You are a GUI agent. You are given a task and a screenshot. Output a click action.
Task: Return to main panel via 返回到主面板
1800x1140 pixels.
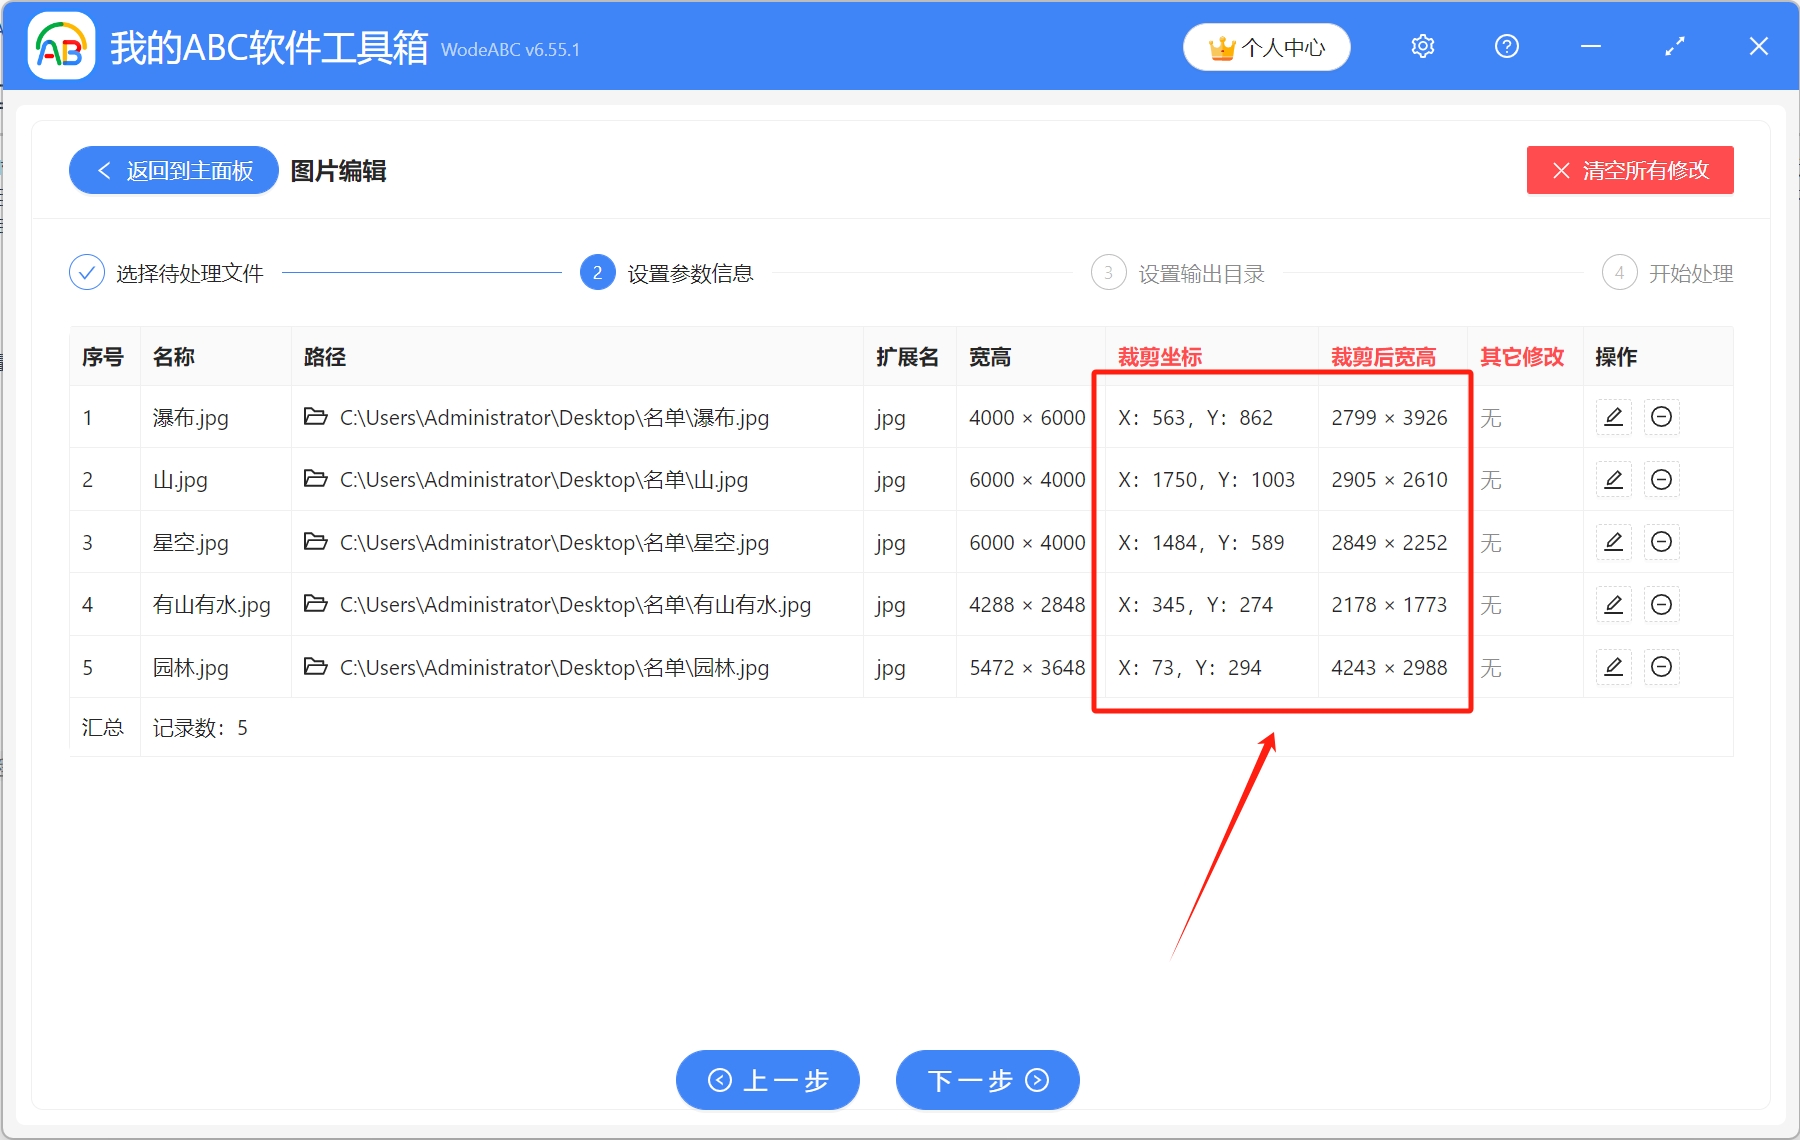pyautogui.click(x=174, y=171)
